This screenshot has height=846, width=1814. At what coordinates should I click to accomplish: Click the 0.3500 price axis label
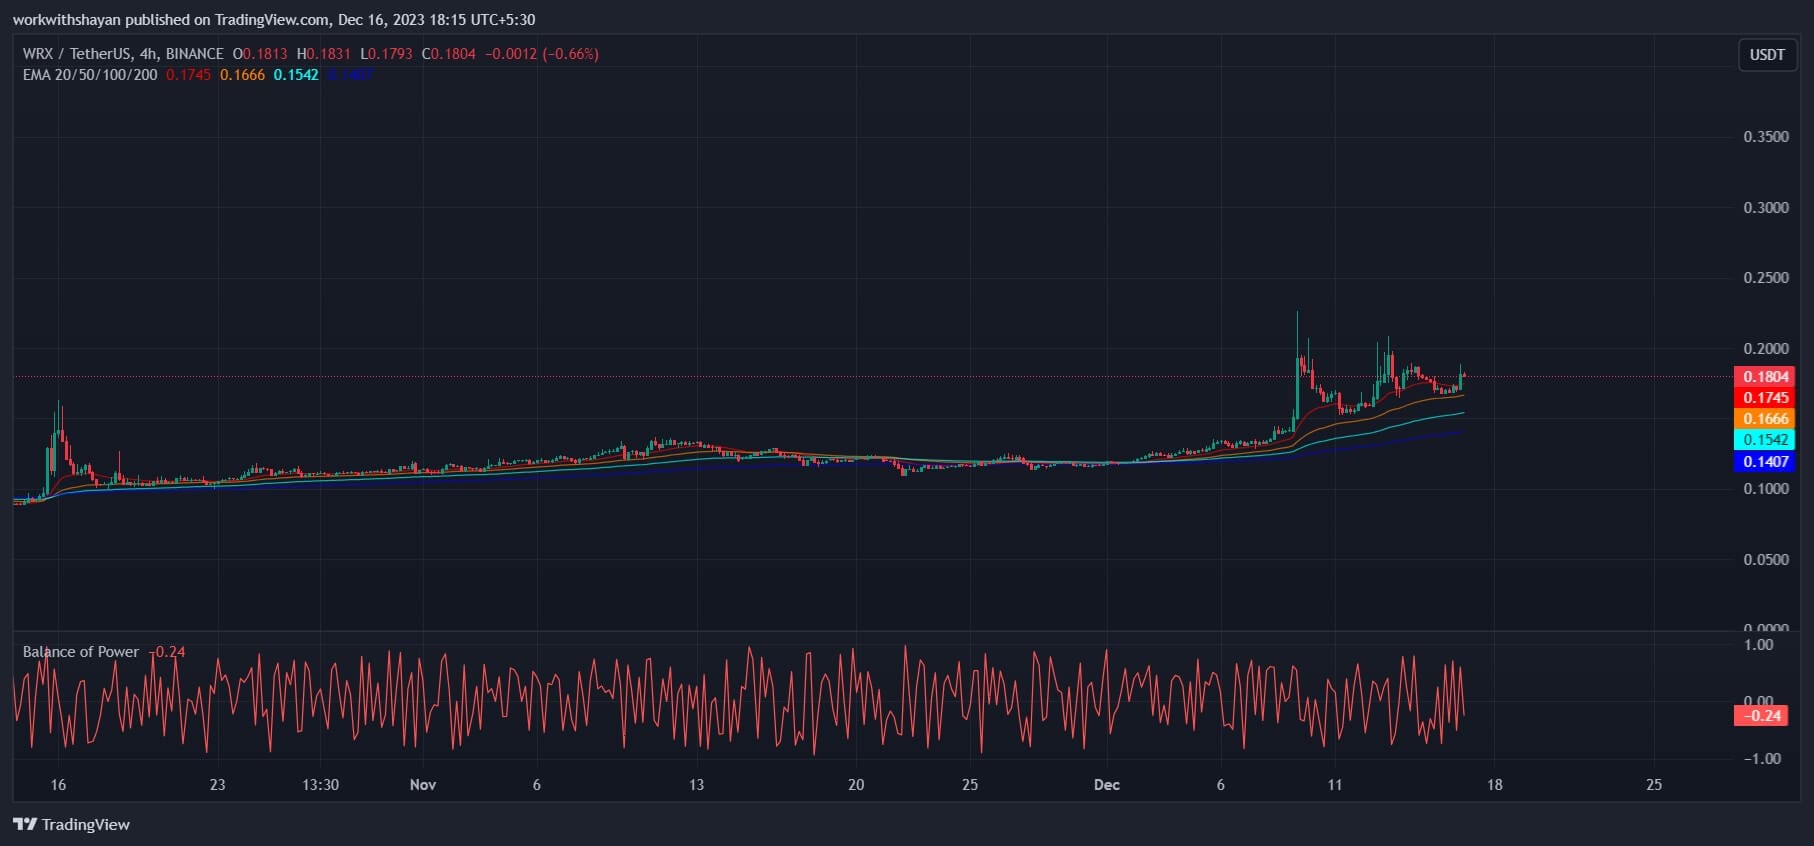tap(1766, 137)
